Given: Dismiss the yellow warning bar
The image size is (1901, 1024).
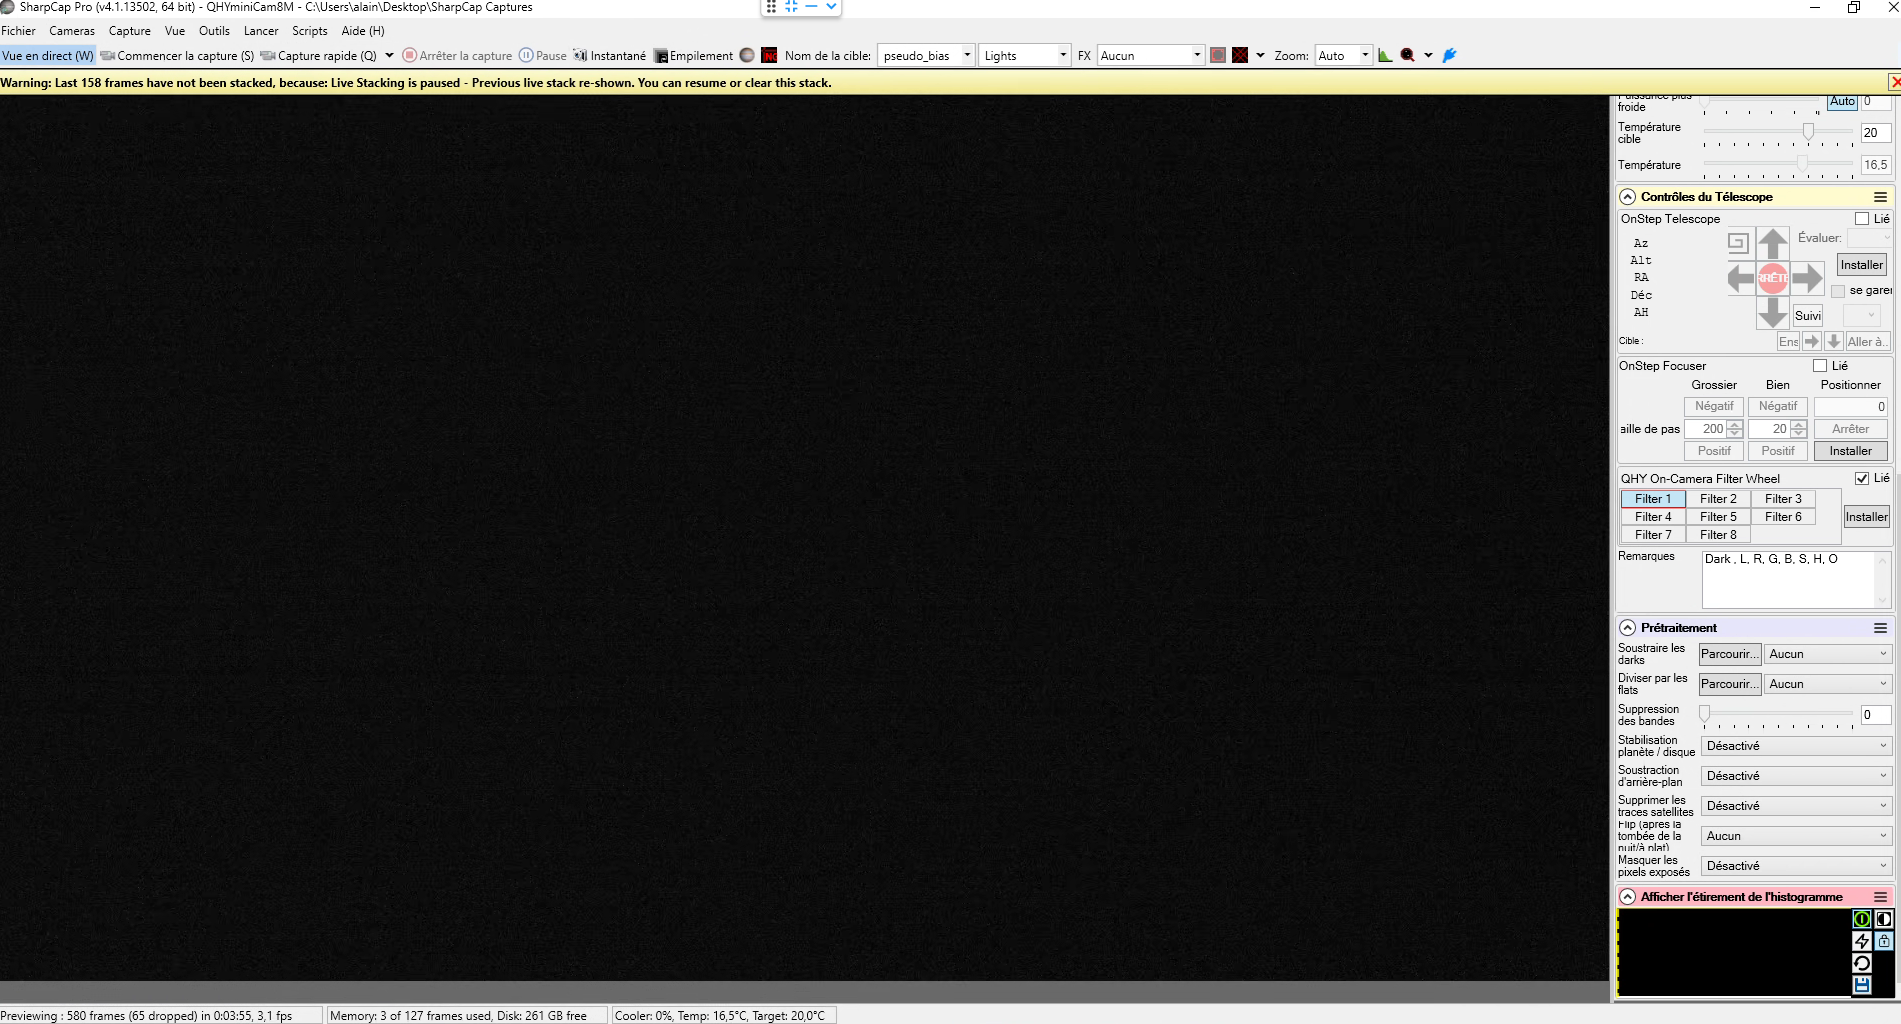Looking at the screenshot, I should tap(1894, 82).
